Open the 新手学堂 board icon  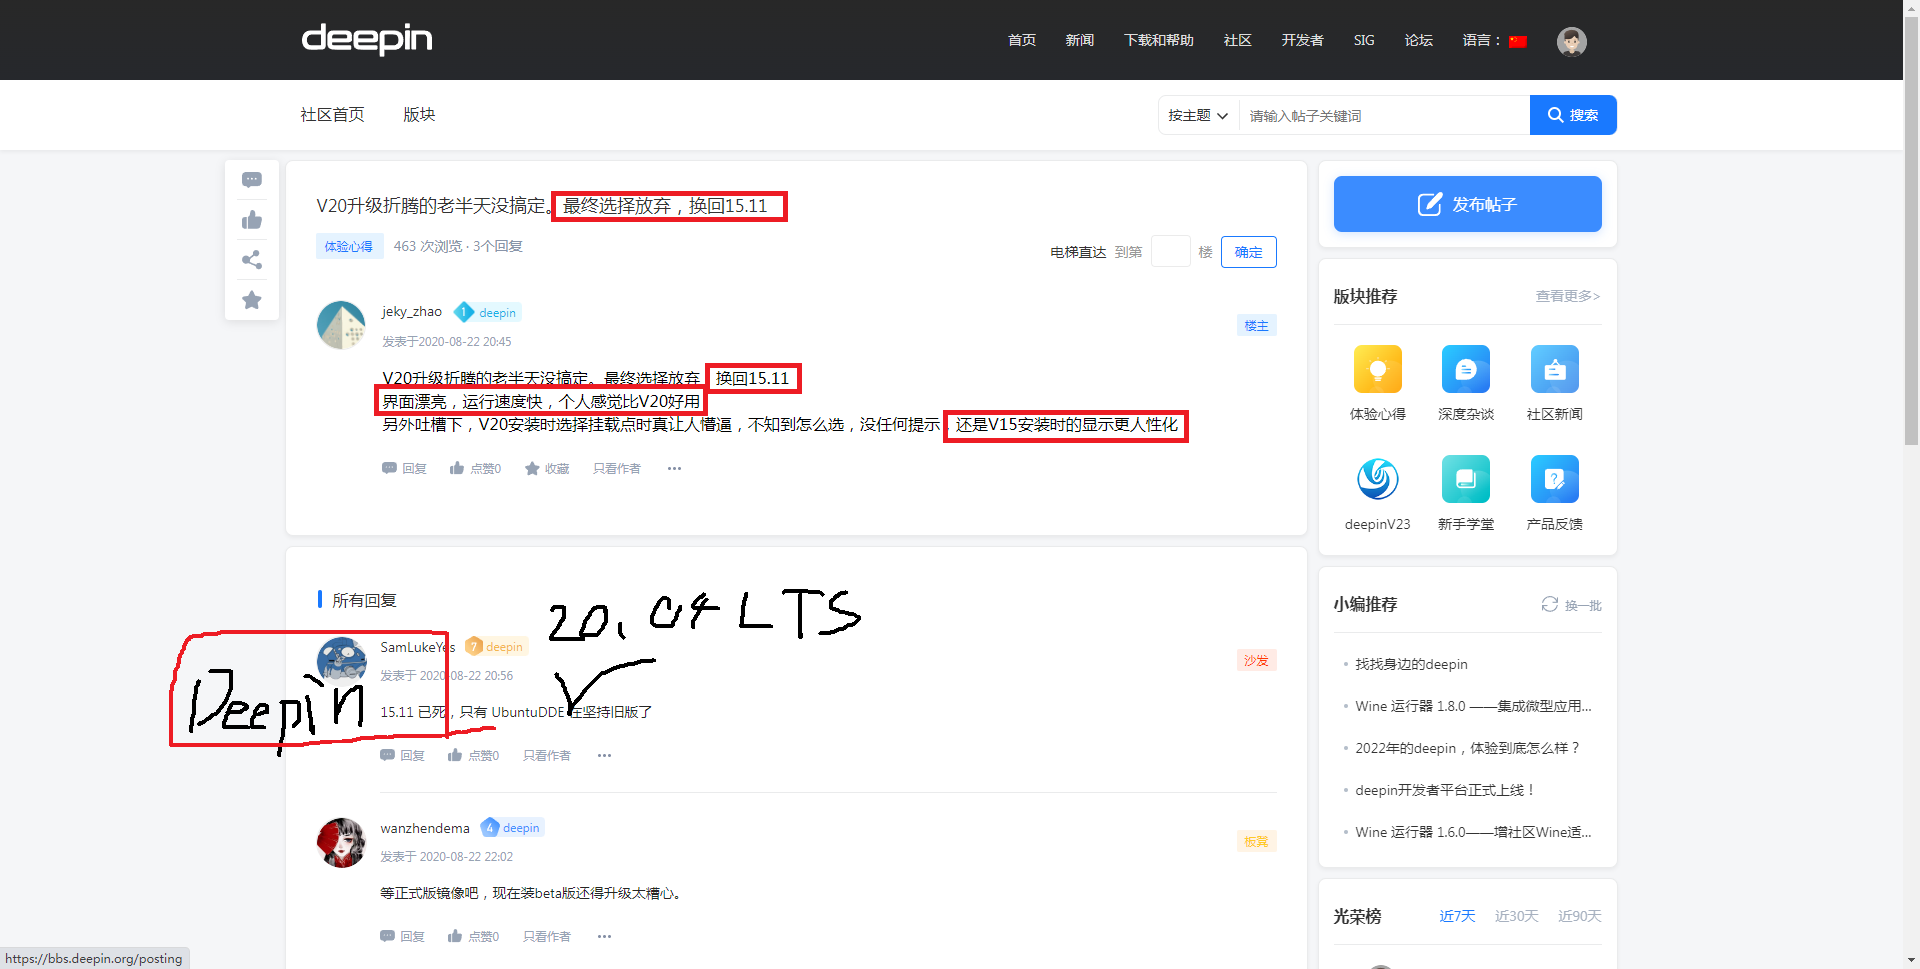click(x=1466, y=479)
